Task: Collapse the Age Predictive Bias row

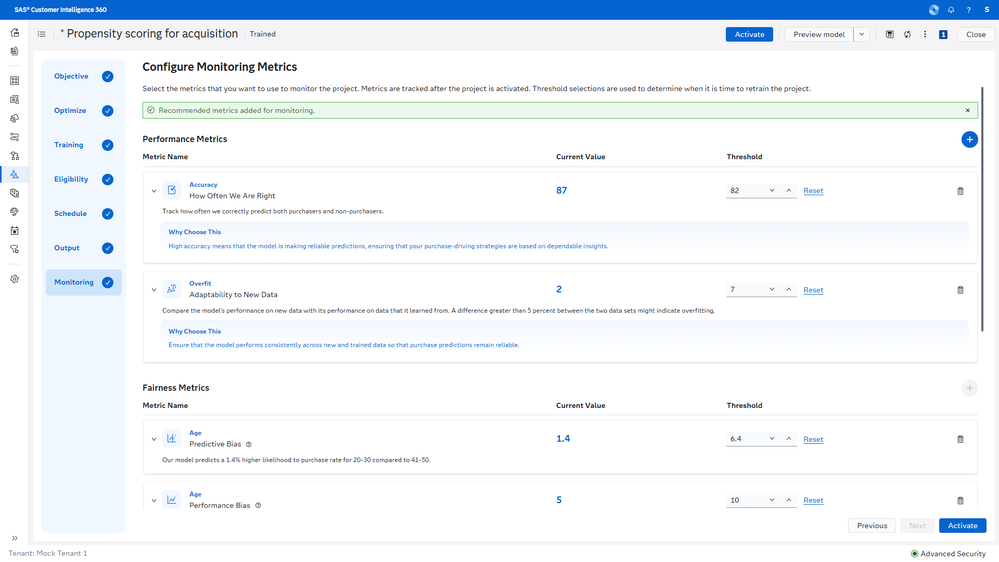Action: pyautogui.click(x=154, y=438)
